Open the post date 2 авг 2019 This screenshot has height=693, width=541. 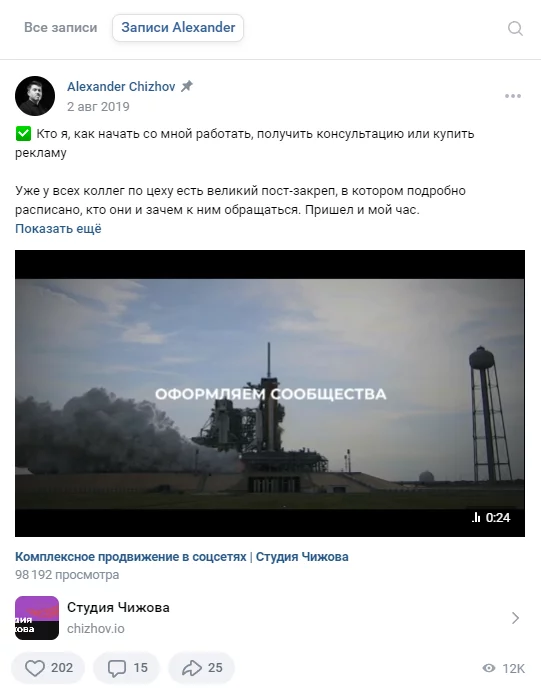98,107
